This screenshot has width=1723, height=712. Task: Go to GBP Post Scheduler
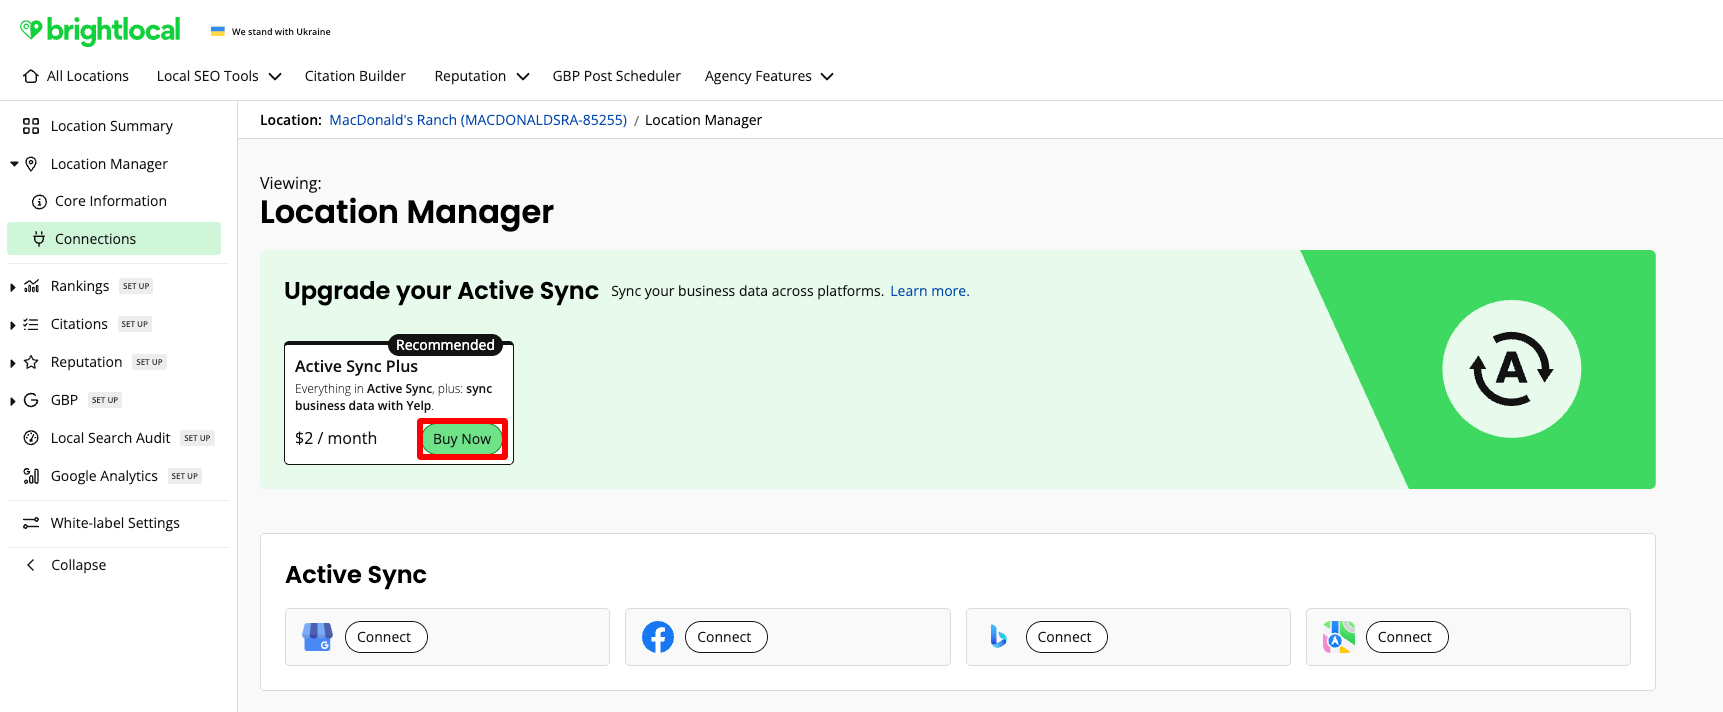point(616,76)
